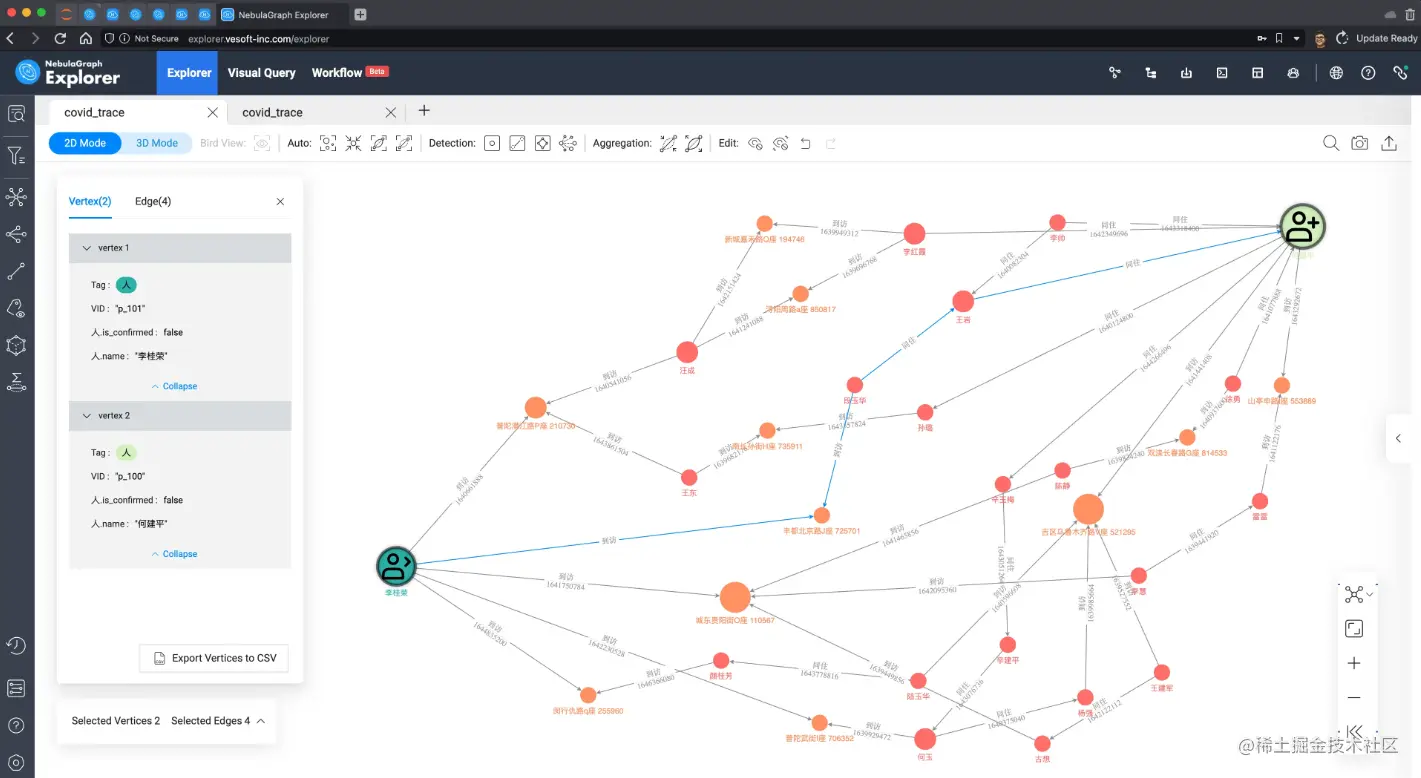This screenshot has width=1421, height=778.
Task: Click the first Aggregation edges icon
Action: (668, 143)
